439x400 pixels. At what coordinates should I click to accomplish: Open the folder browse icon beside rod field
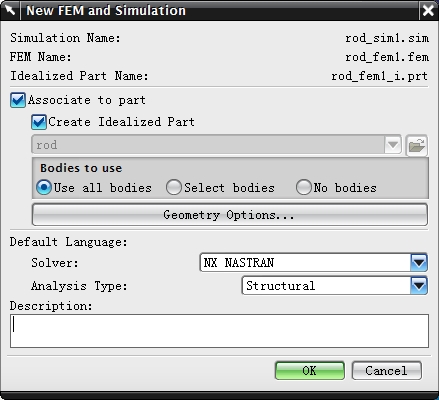pos(417,145)
